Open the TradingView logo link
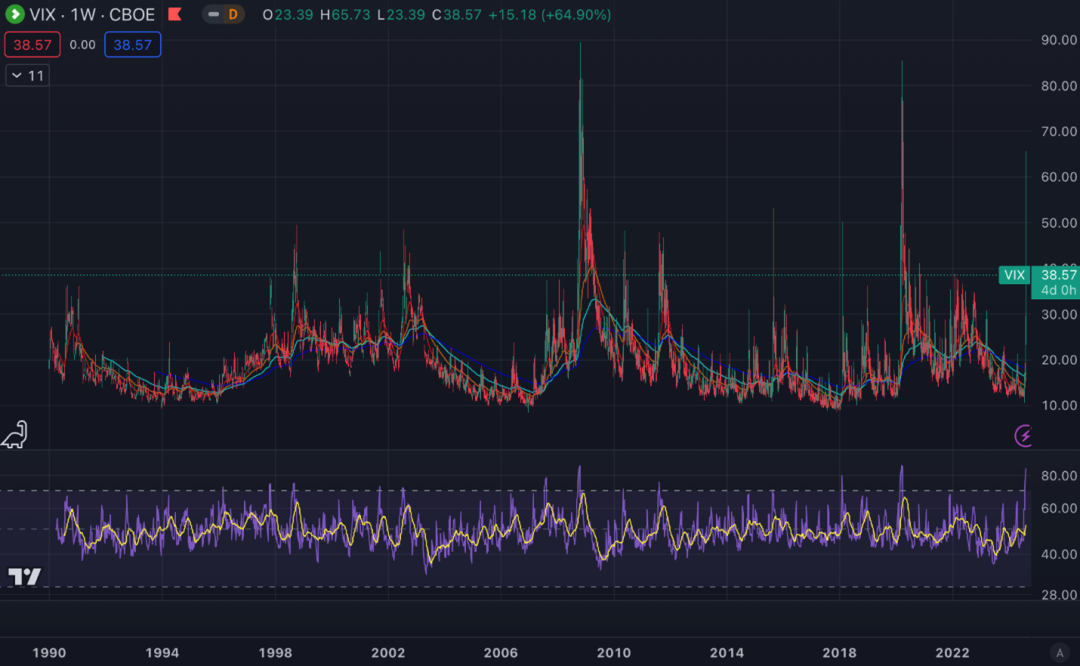 point(24,576)
